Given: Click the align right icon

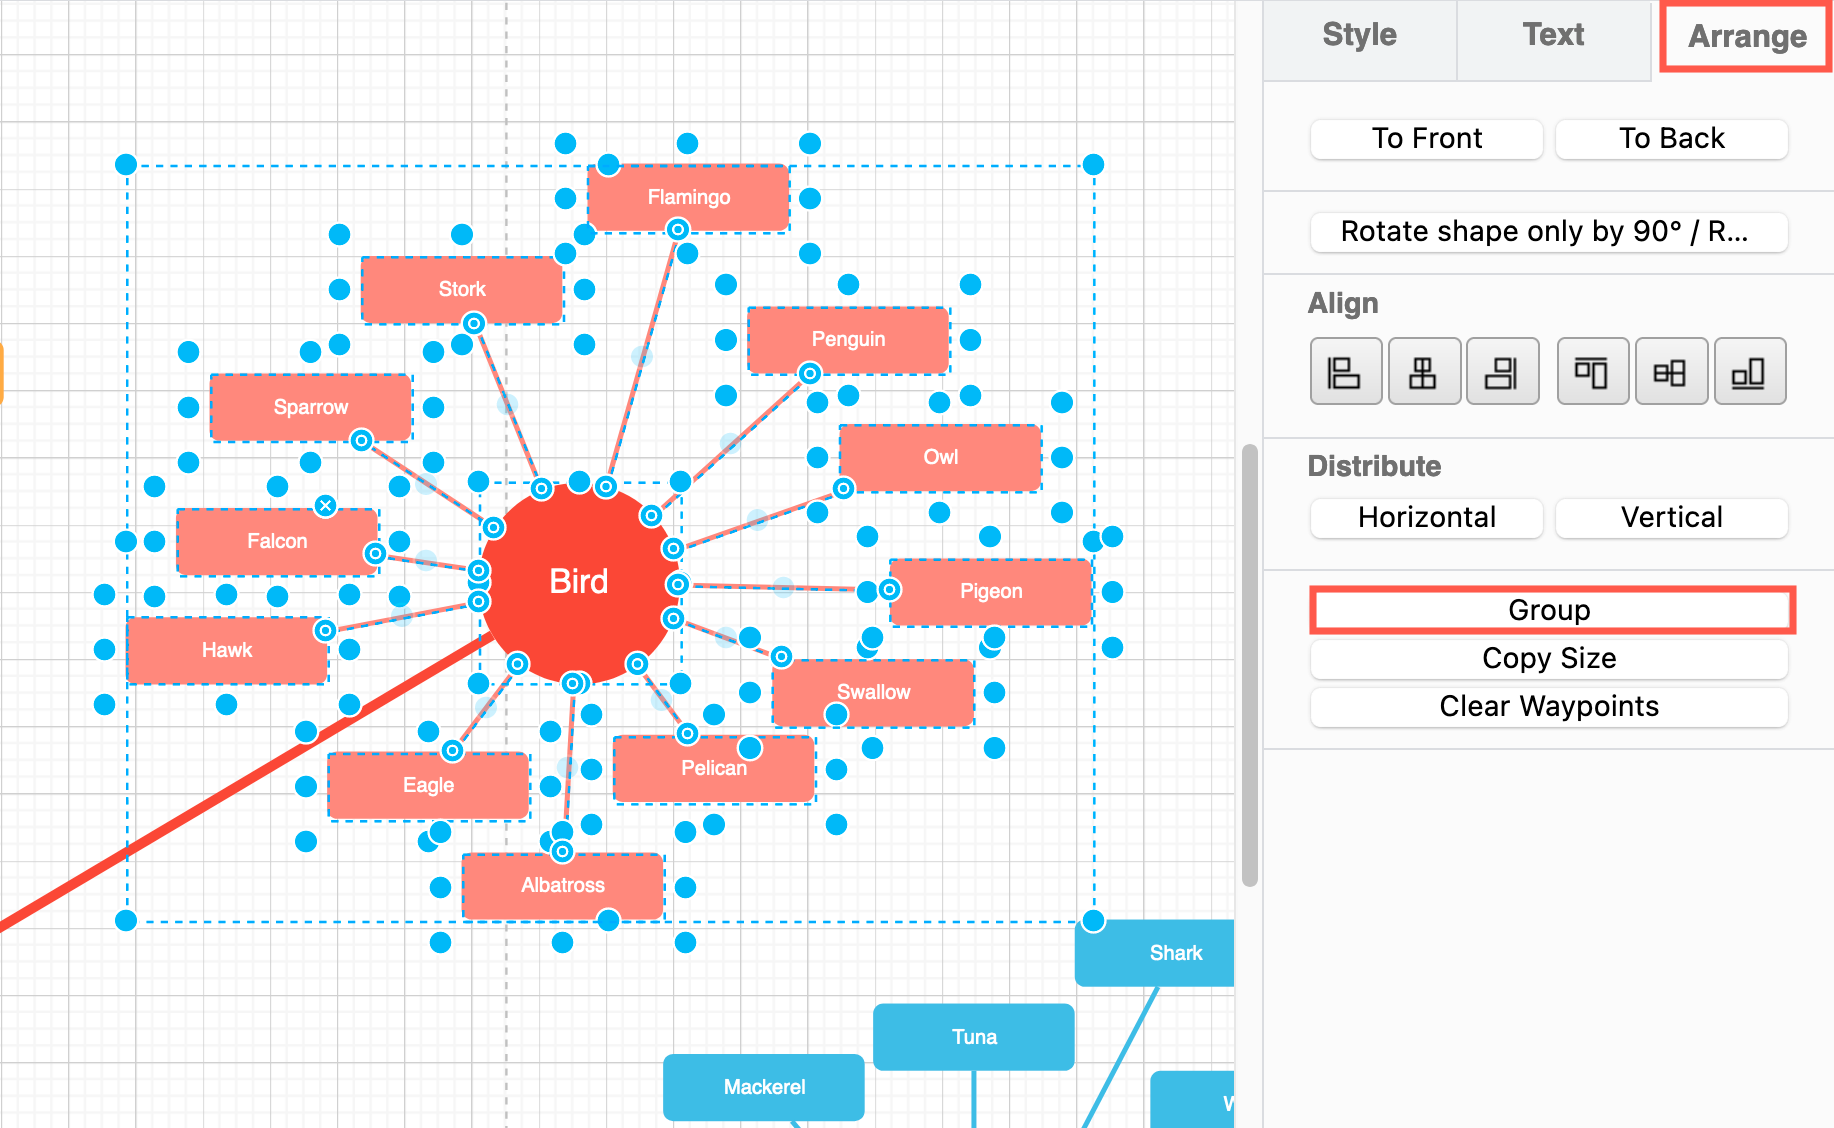Looking at the screenshot, I should click(x=1501, y=372).
